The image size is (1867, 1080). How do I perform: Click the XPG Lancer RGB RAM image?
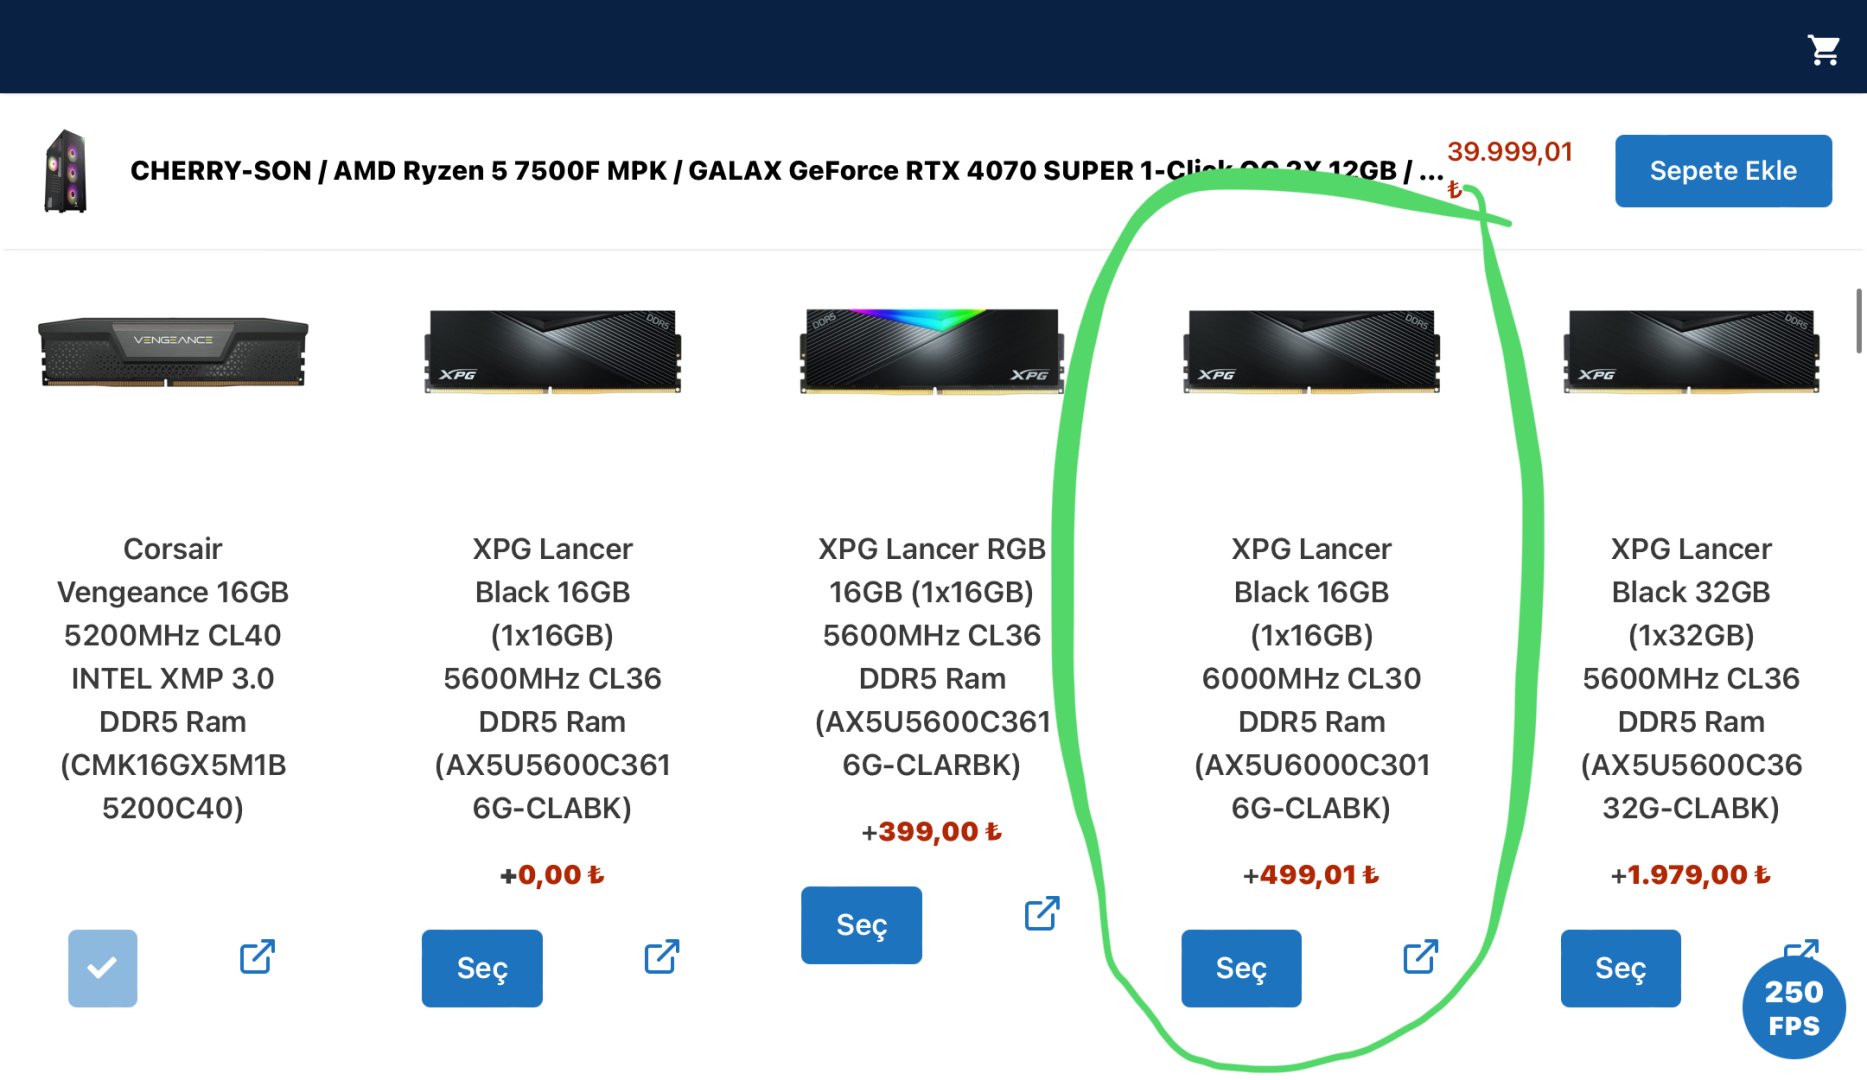[932, 351]
